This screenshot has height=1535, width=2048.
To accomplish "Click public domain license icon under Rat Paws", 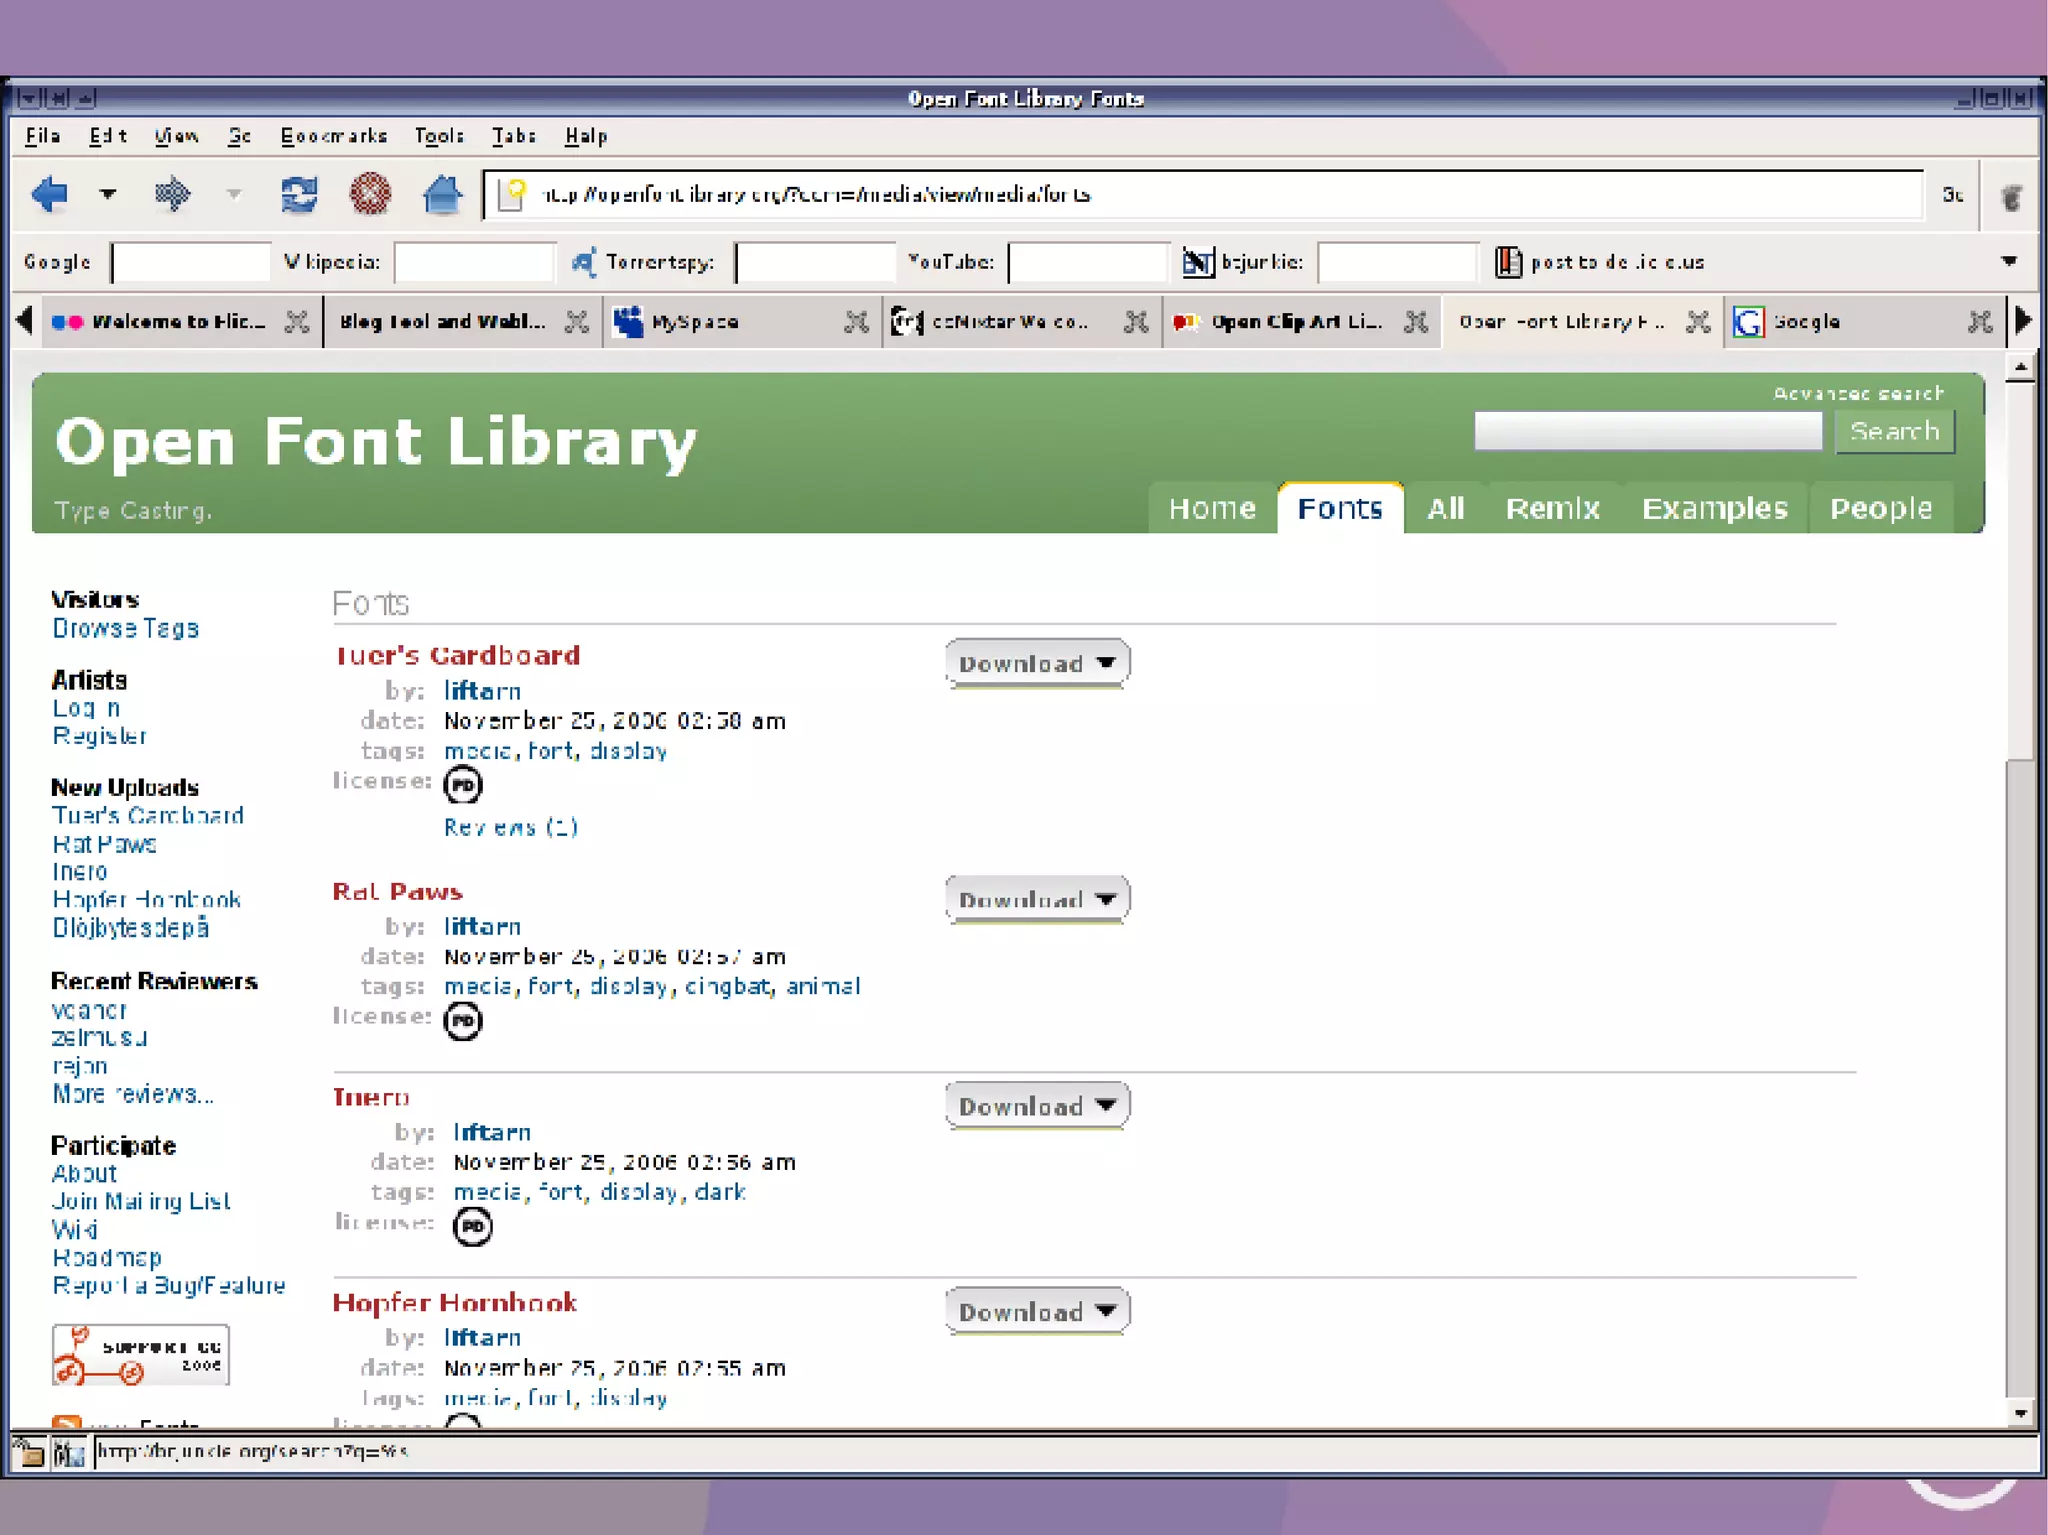I will point(462,1021).
